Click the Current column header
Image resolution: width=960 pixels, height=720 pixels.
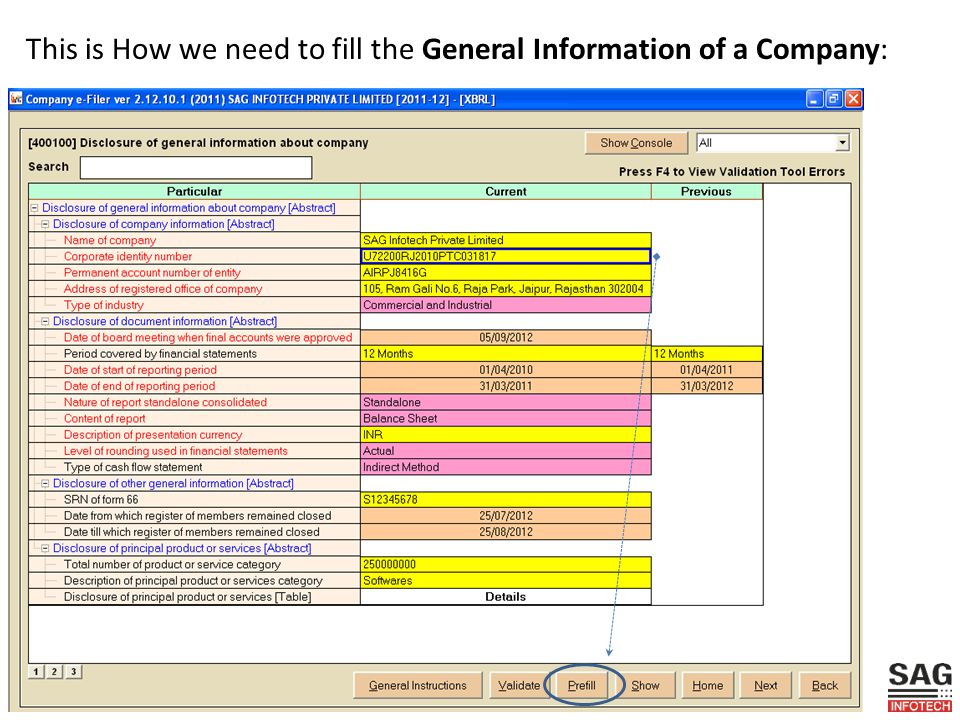click(506, 192)
